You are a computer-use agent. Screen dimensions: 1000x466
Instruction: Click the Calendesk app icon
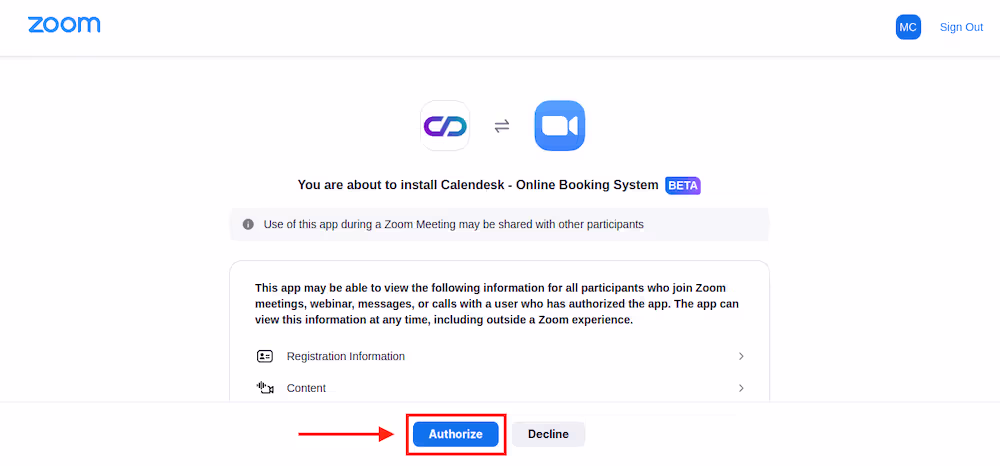pos(445,126)
